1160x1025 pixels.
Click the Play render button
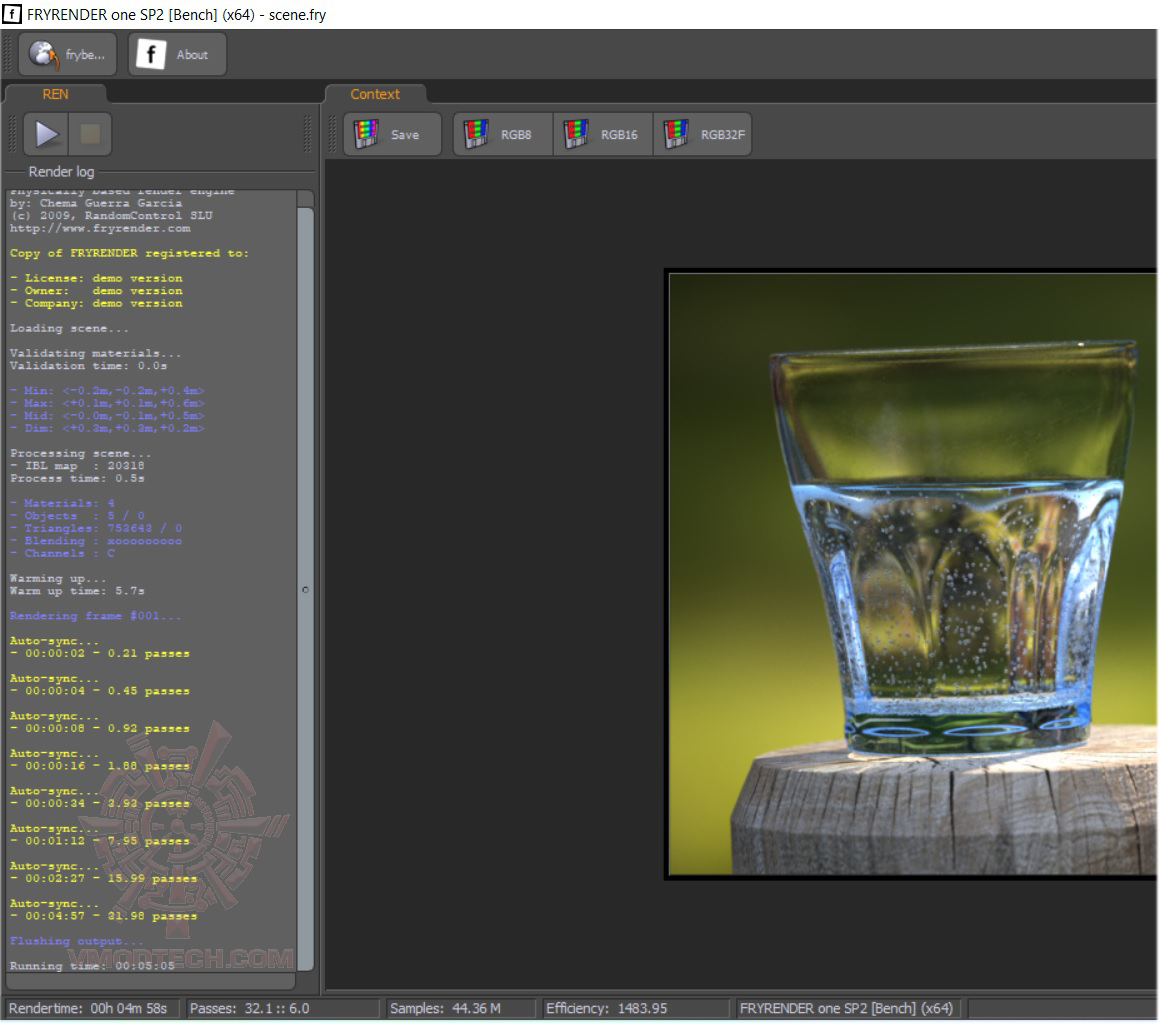[46, 134]
